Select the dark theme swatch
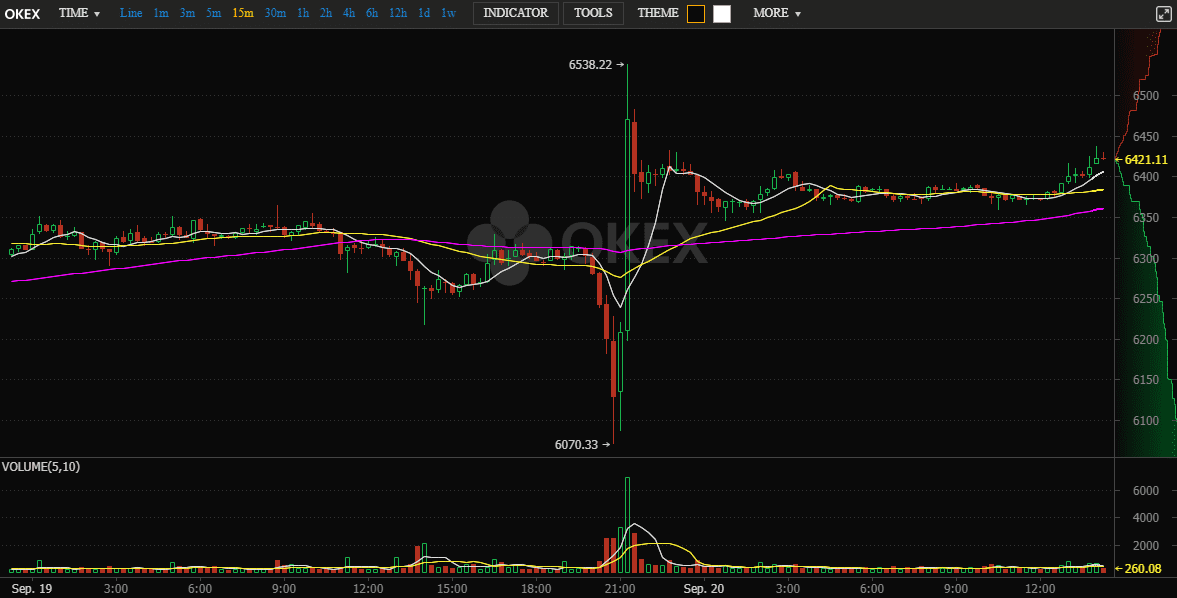This screenshot has width=1177, height=598. 696,14
